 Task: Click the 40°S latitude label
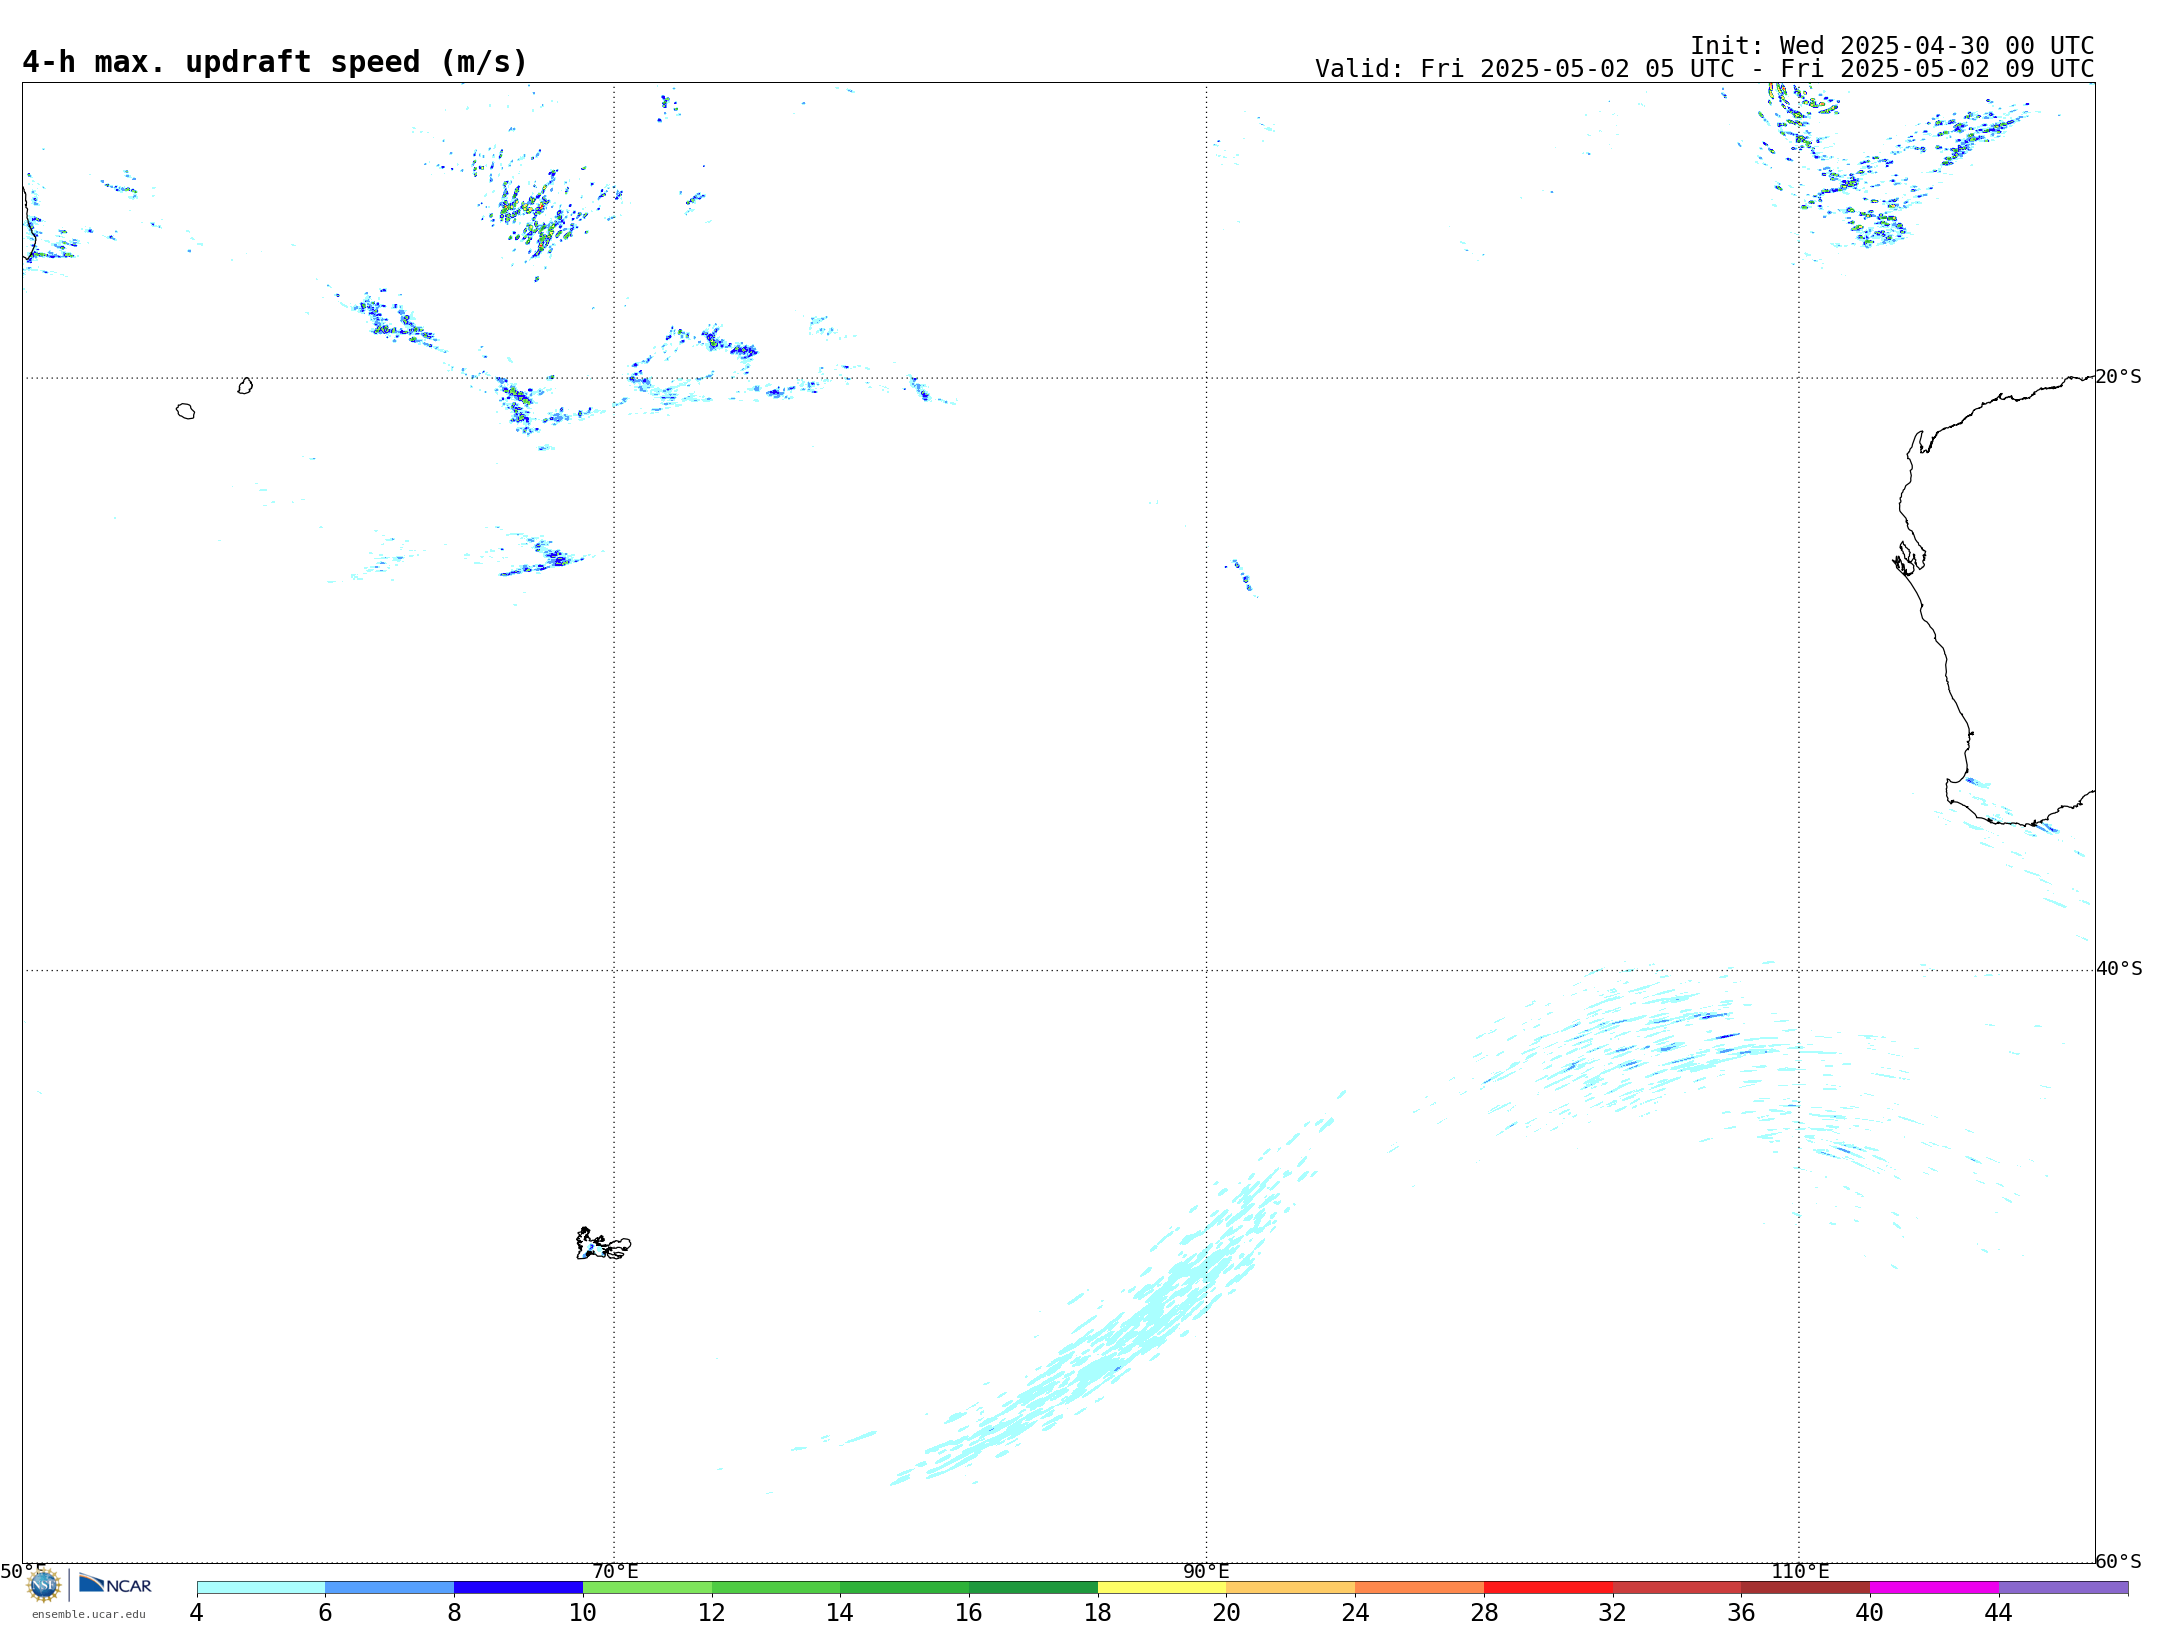[x=2119, y=969]
